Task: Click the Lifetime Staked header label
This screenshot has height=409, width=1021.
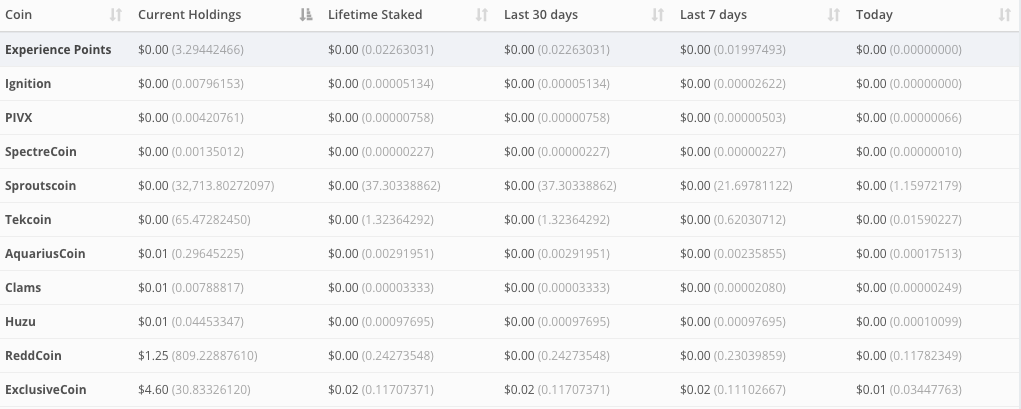Action: click(x=375, y=15)
